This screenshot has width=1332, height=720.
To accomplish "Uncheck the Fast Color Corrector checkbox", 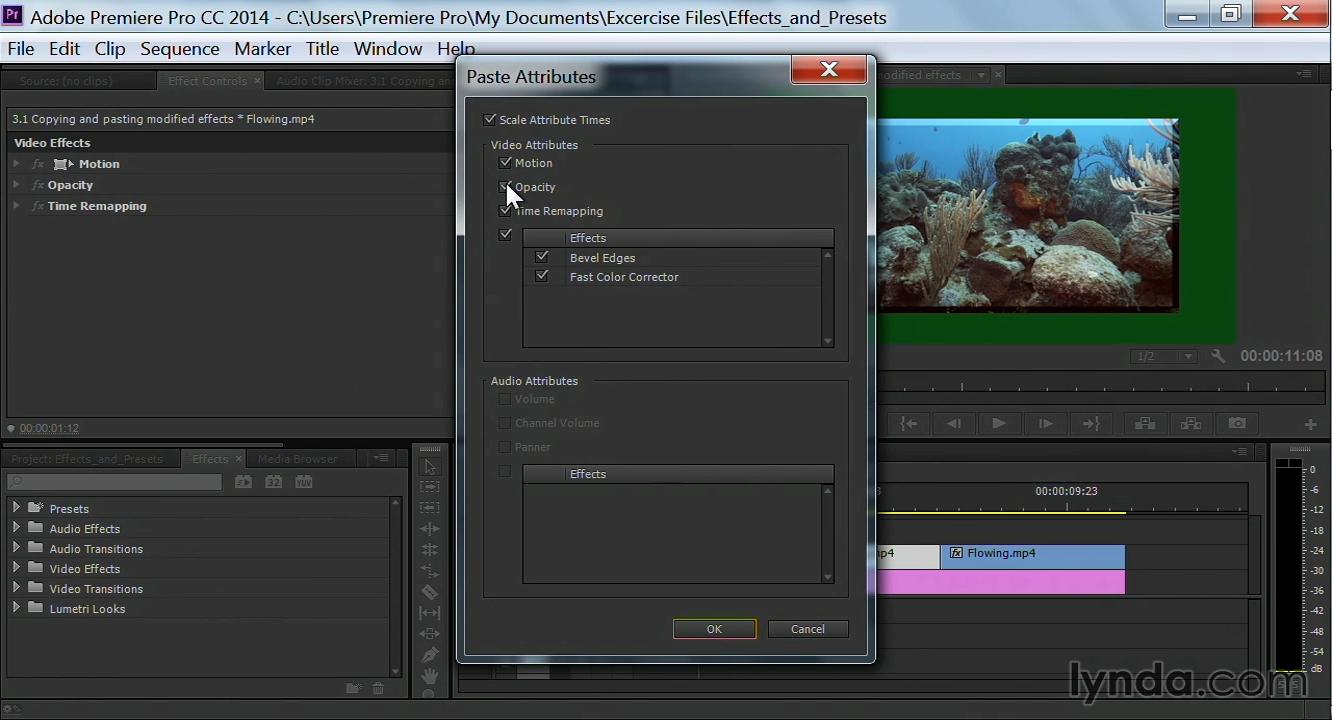I will click(542, 277).
